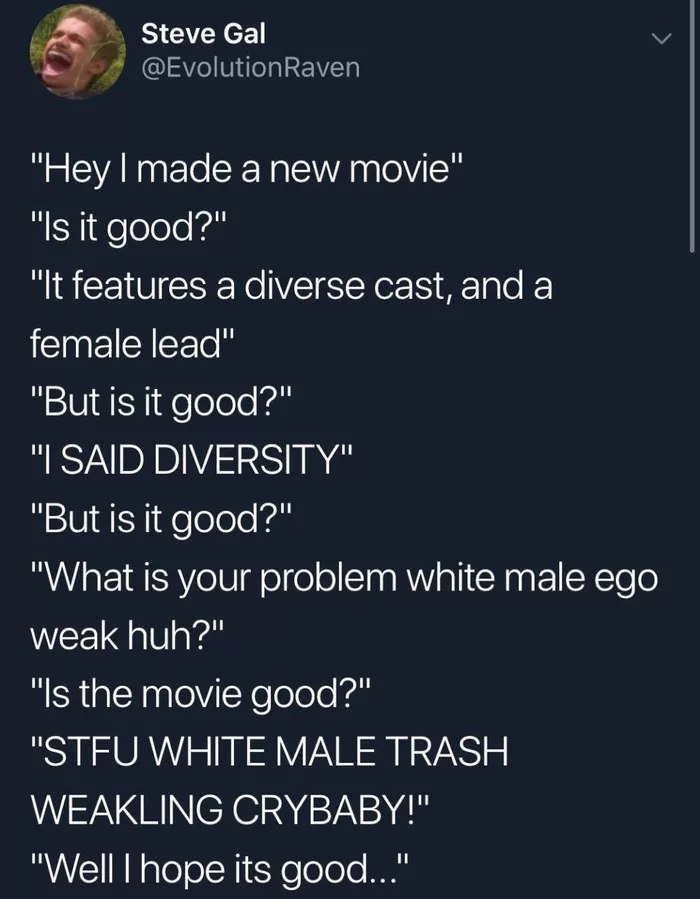Click the vertical scrollbar on right edge
Screen dimensions: 700x899
(x=692, y=126)
